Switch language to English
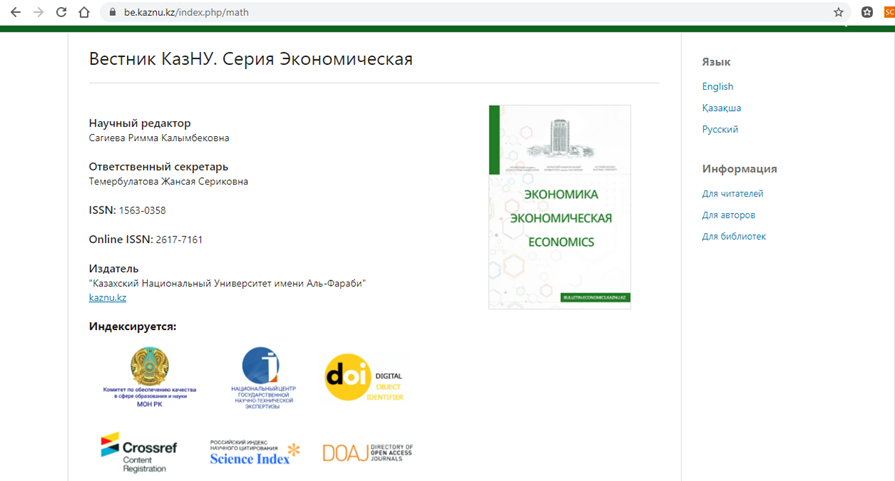The image size is (895, 481). (x=717, y=86)
